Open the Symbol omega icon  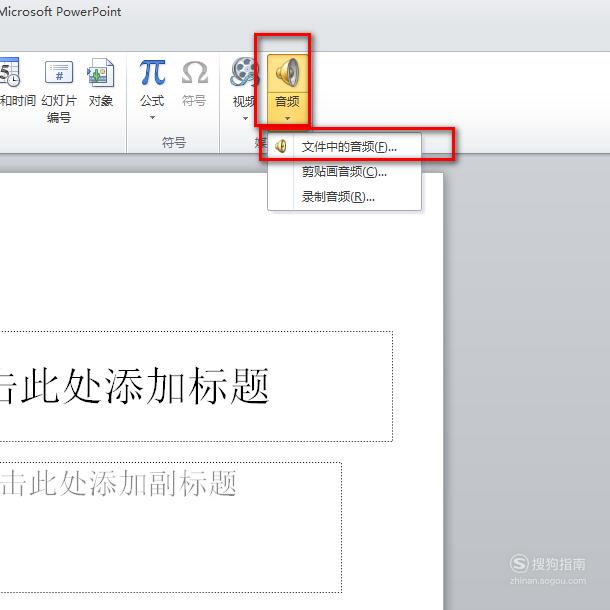(x=195, y=72)
